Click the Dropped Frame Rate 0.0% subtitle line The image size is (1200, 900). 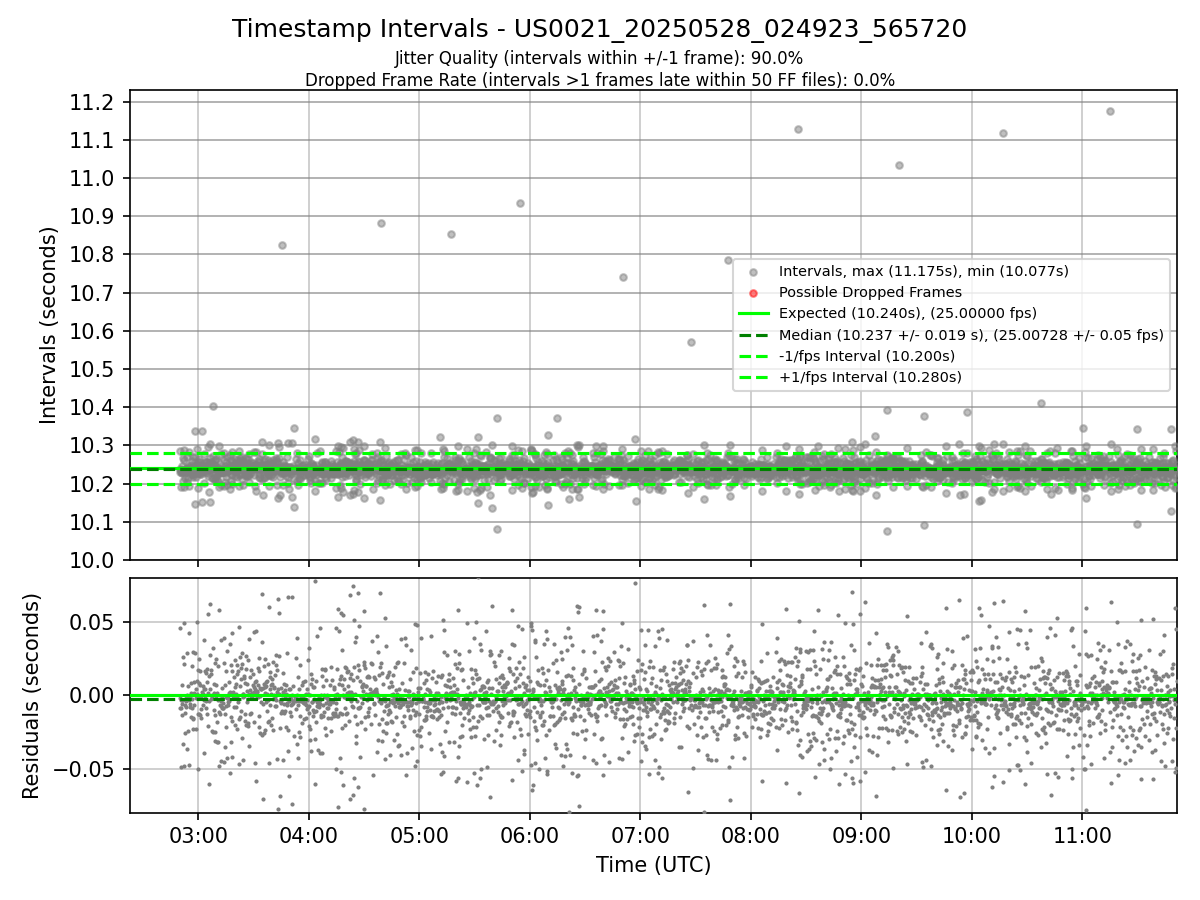point(599,80)
